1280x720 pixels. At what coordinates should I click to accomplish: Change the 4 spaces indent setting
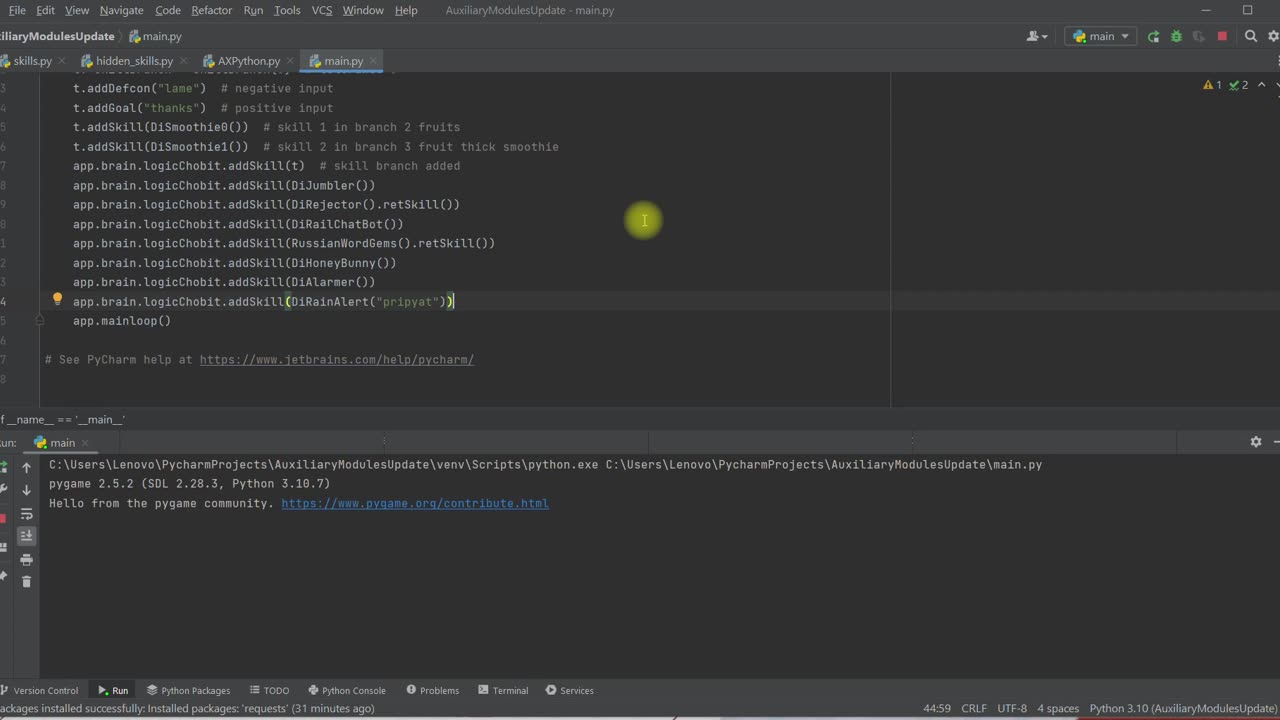click(x=1058, y=708)
